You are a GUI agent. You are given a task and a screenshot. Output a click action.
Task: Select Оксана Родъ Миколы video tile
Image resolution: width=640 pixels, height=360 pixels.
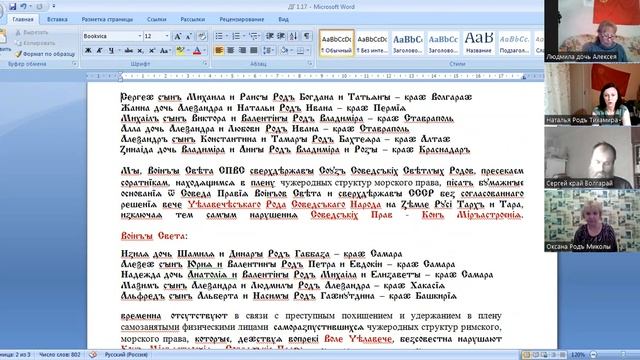coord(592,220)
